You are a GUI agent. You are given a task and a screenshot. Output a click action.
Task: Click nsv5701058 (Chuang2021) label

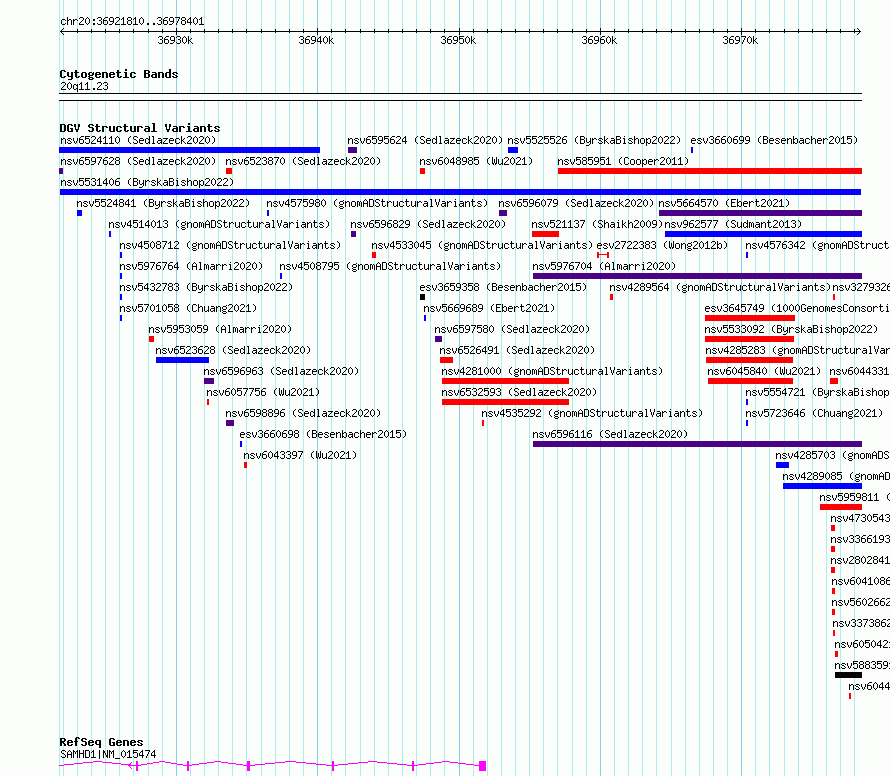pyautogui.click(x=188, y=308)
